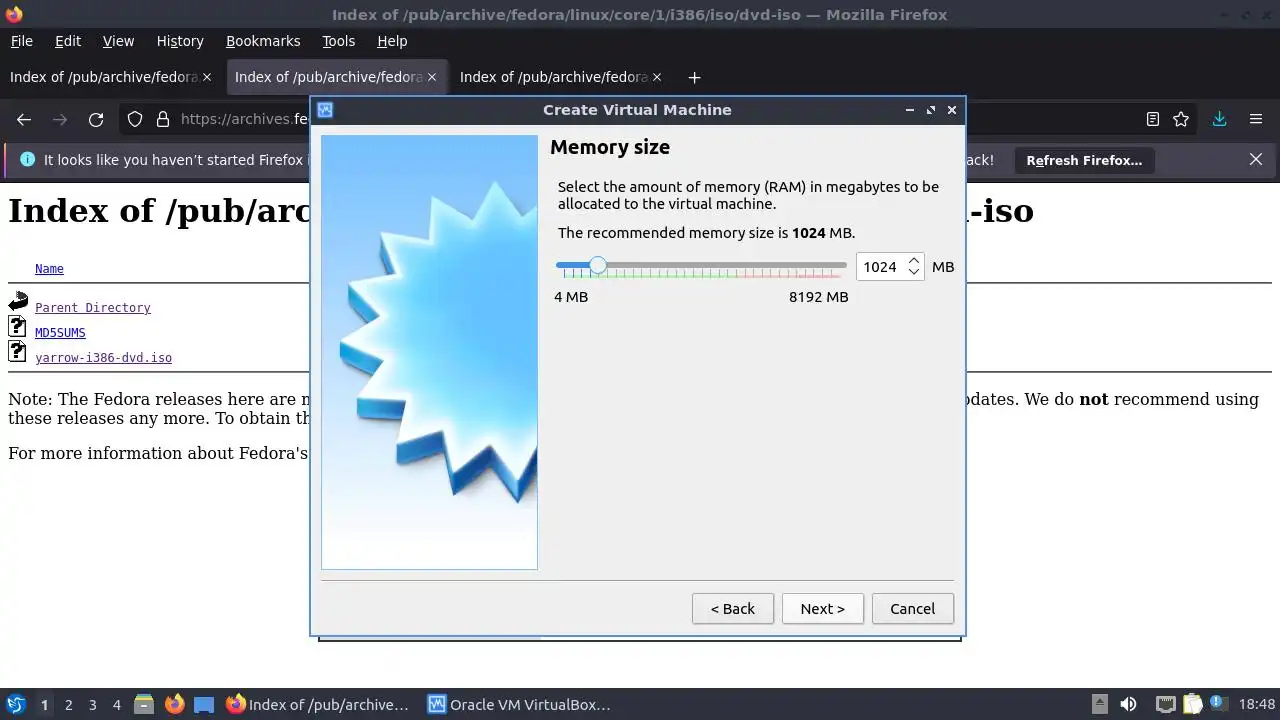Bookmark this page with star icon

click(1181, 119)
